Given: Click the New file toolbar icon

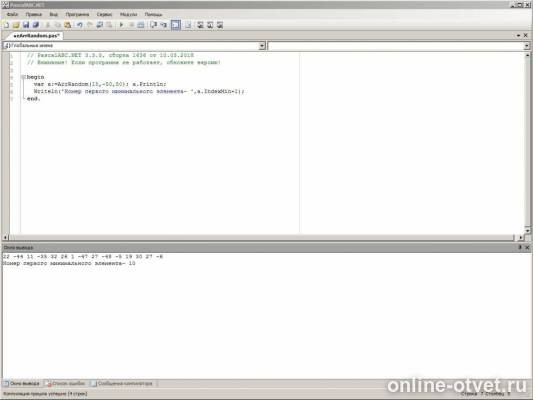Looking at the screenshot, I should [6, 25].
